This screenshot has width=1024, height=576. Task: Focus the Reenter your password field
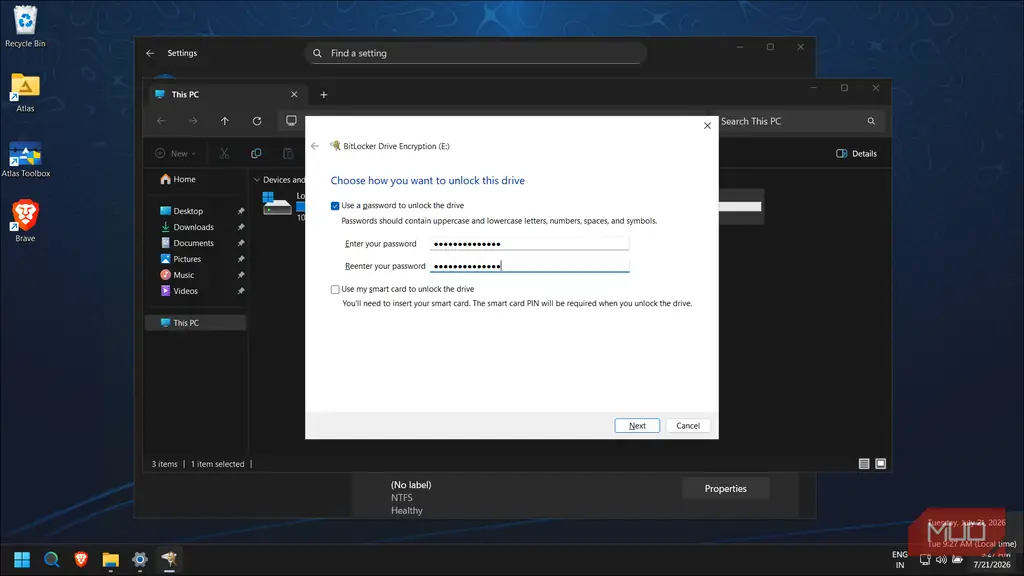529,266
